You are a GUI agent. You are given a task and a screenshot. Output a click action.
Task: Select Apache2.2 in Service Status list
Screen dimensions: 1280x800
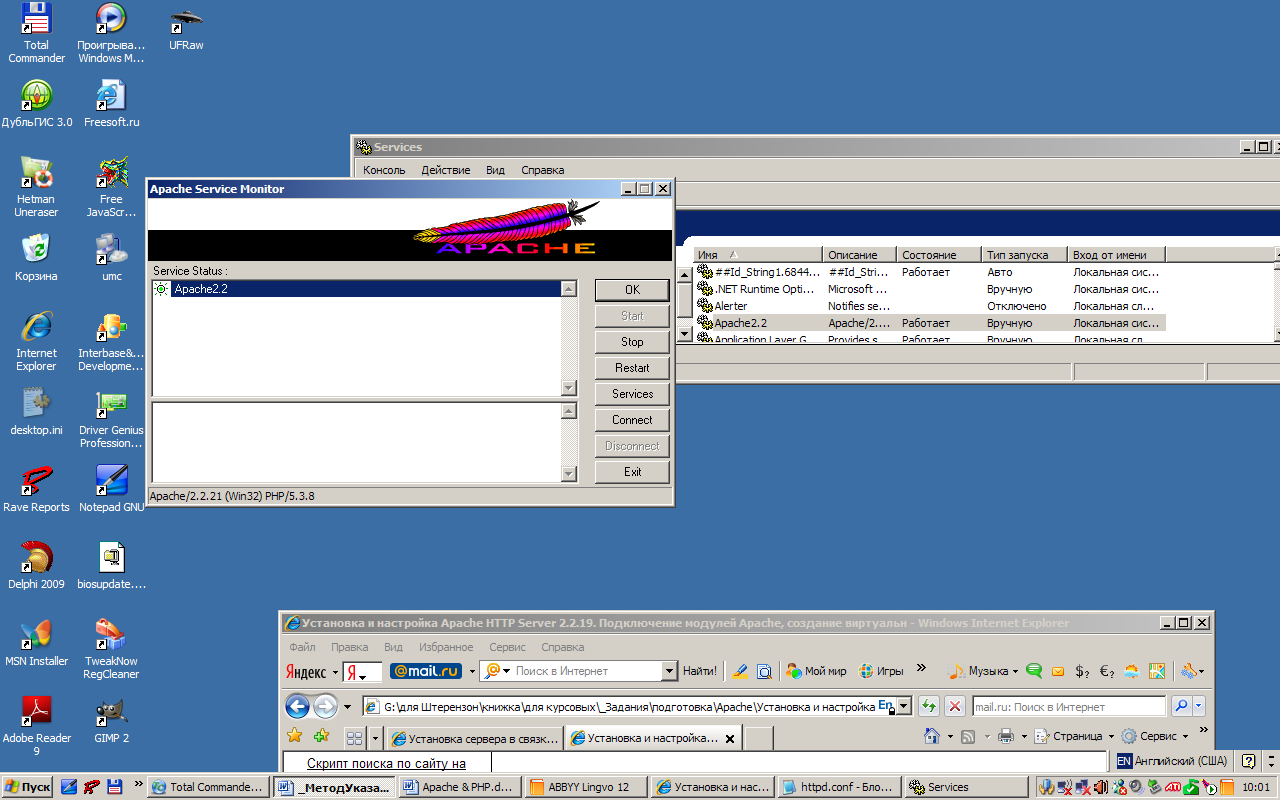[x=356, y=289]
